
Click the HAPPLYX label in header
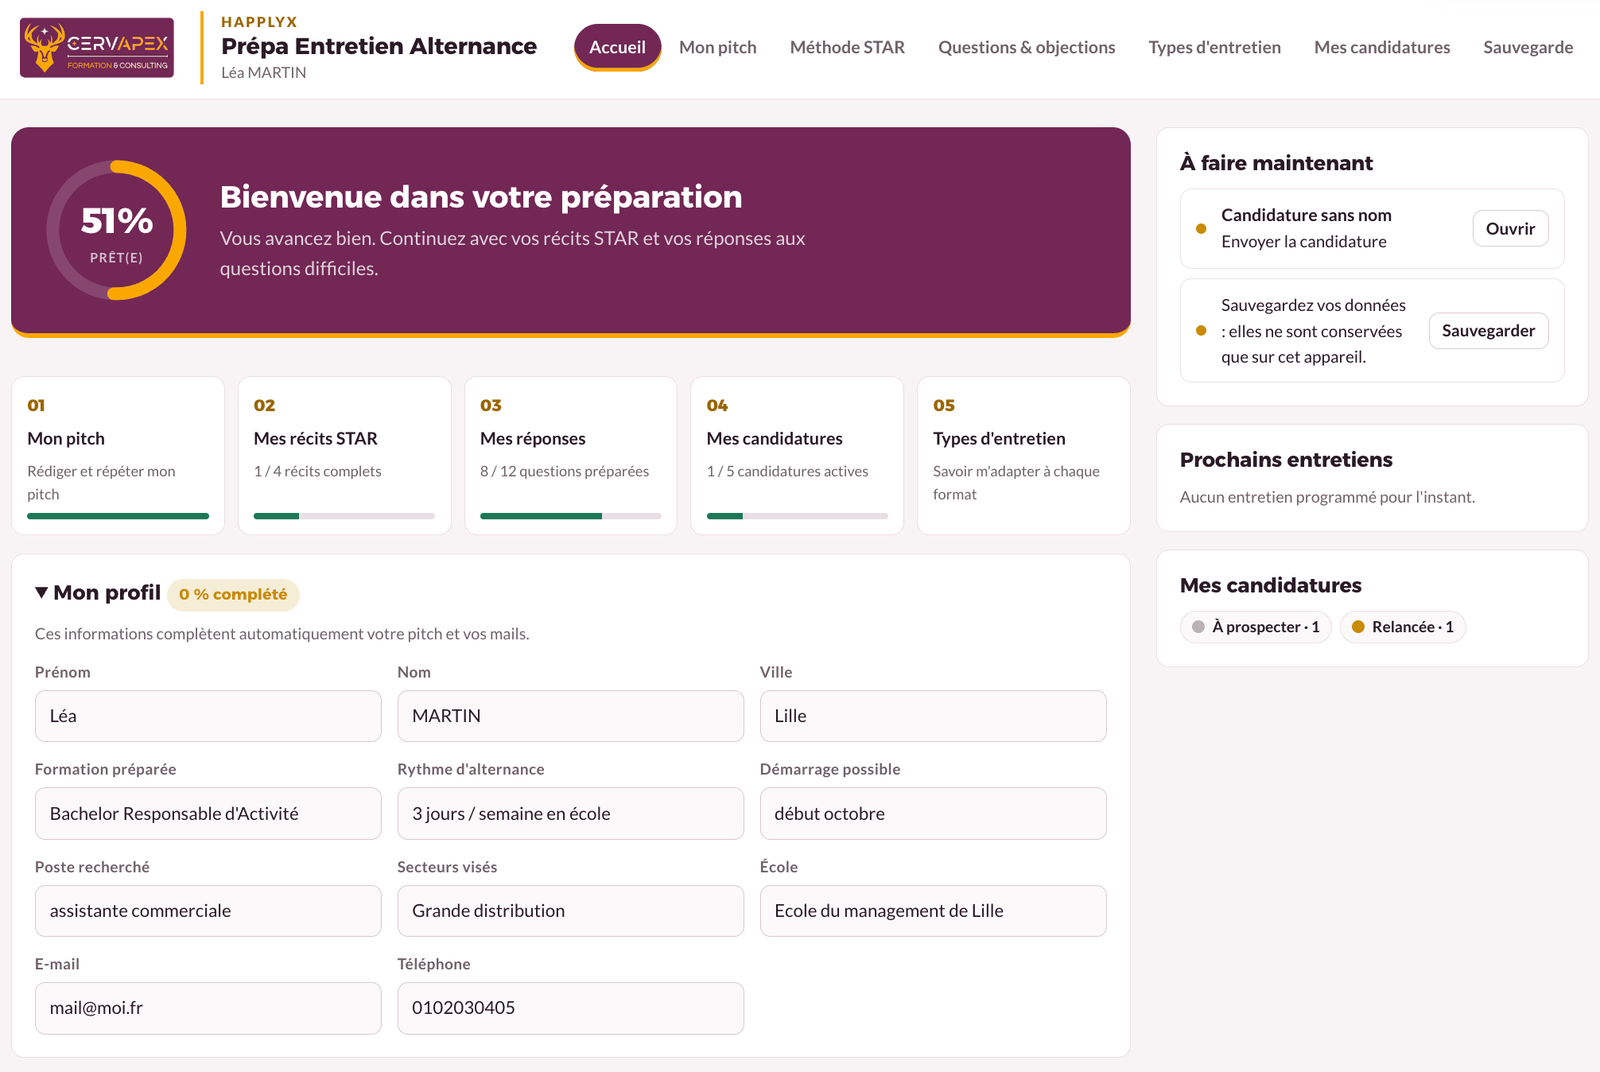[259, 22]
